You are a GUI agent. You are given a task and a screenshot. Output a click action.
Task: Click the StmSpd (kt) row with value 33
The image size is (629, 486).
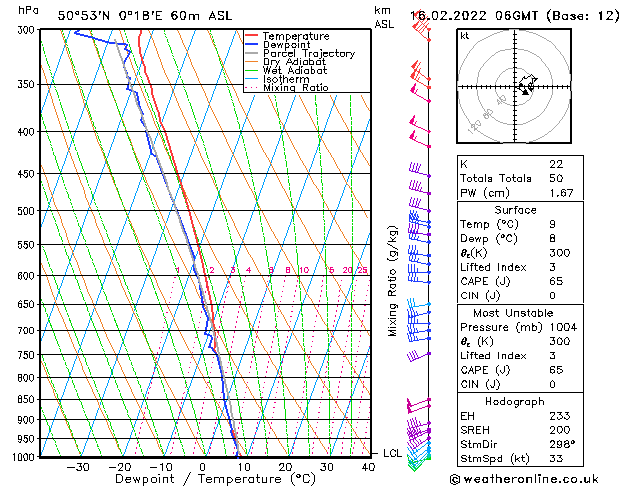click(520, 459)
